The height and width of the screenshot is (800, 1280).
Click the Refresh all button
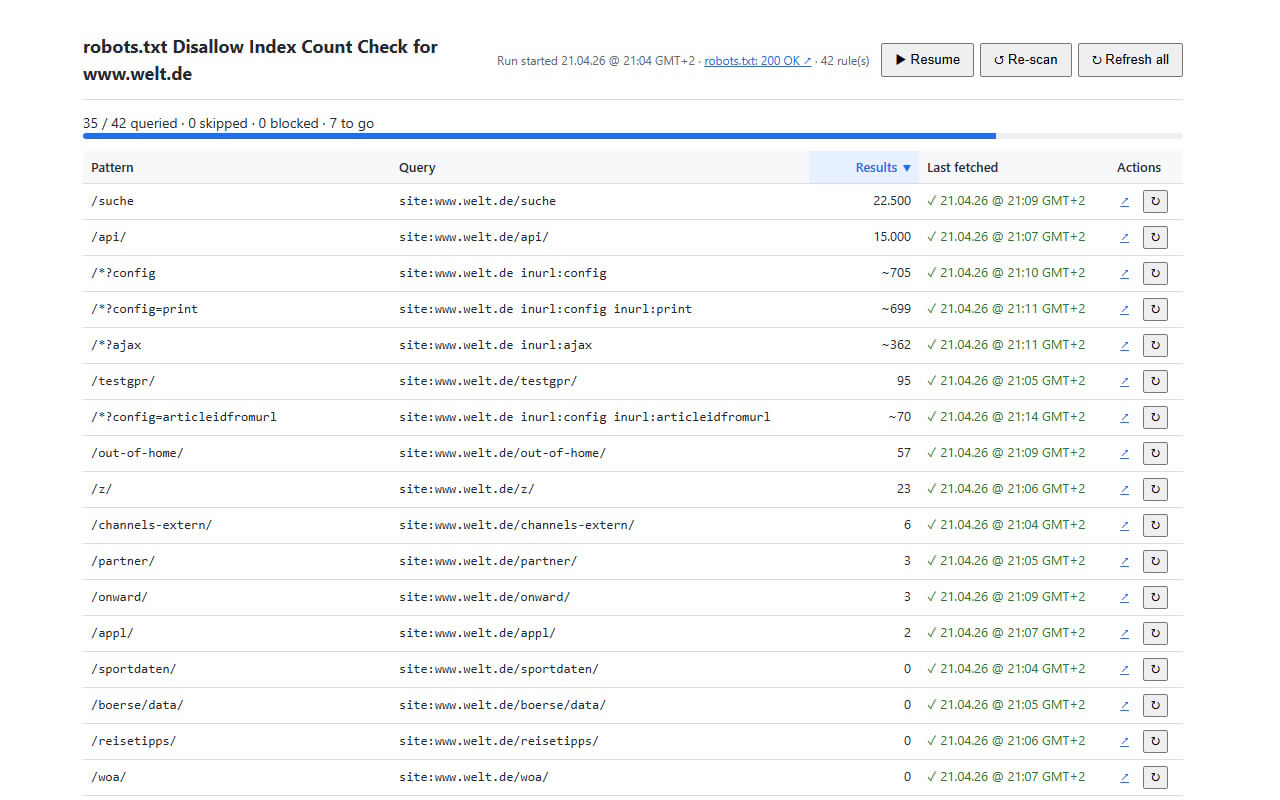pyautogui.click(x=1130, y=60)
